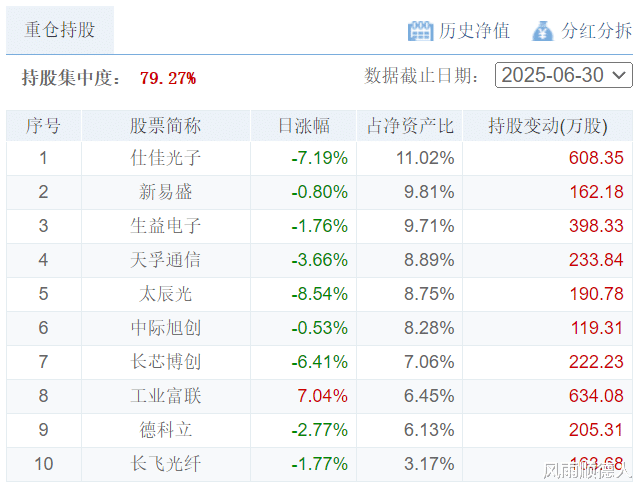Click daily change -8.54%
This screenshot has width=642, height=492.
coord(319,294)
